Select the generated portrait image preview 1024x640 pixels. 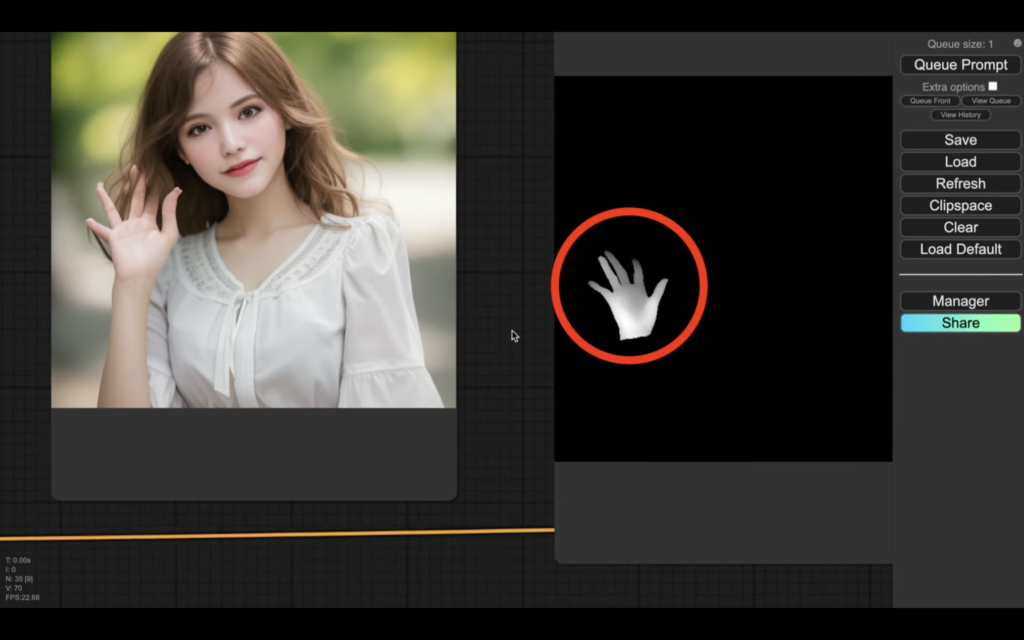253,220
